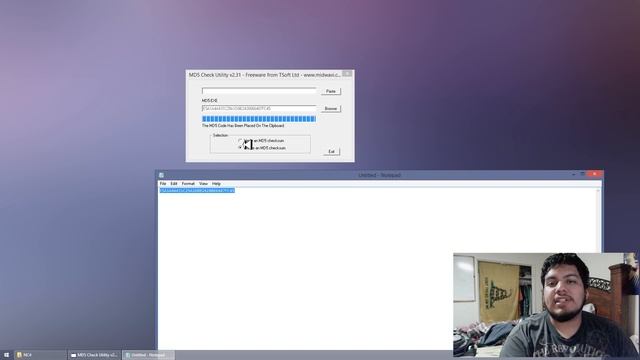The height and width of the screenshot is (360, 640).
Task: Close the Notepad window
Action: click(594, 174)
